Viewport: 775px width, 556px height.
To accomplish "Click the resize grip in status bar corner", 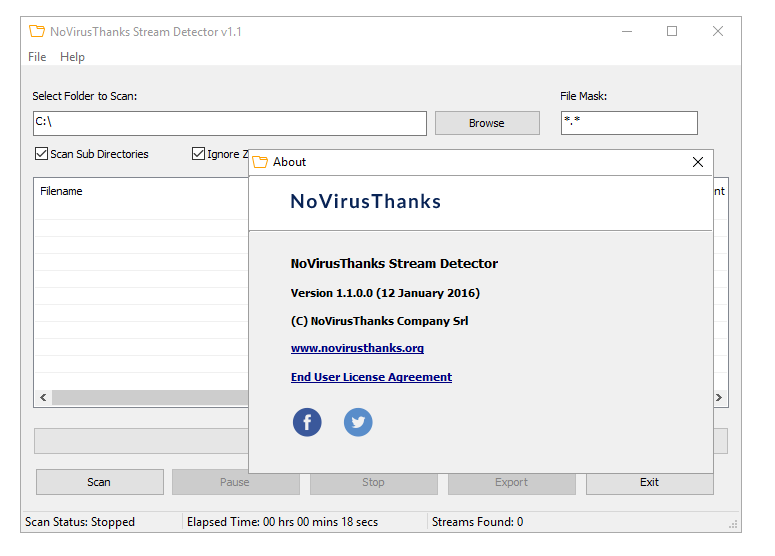I will (x=733, y=524).
